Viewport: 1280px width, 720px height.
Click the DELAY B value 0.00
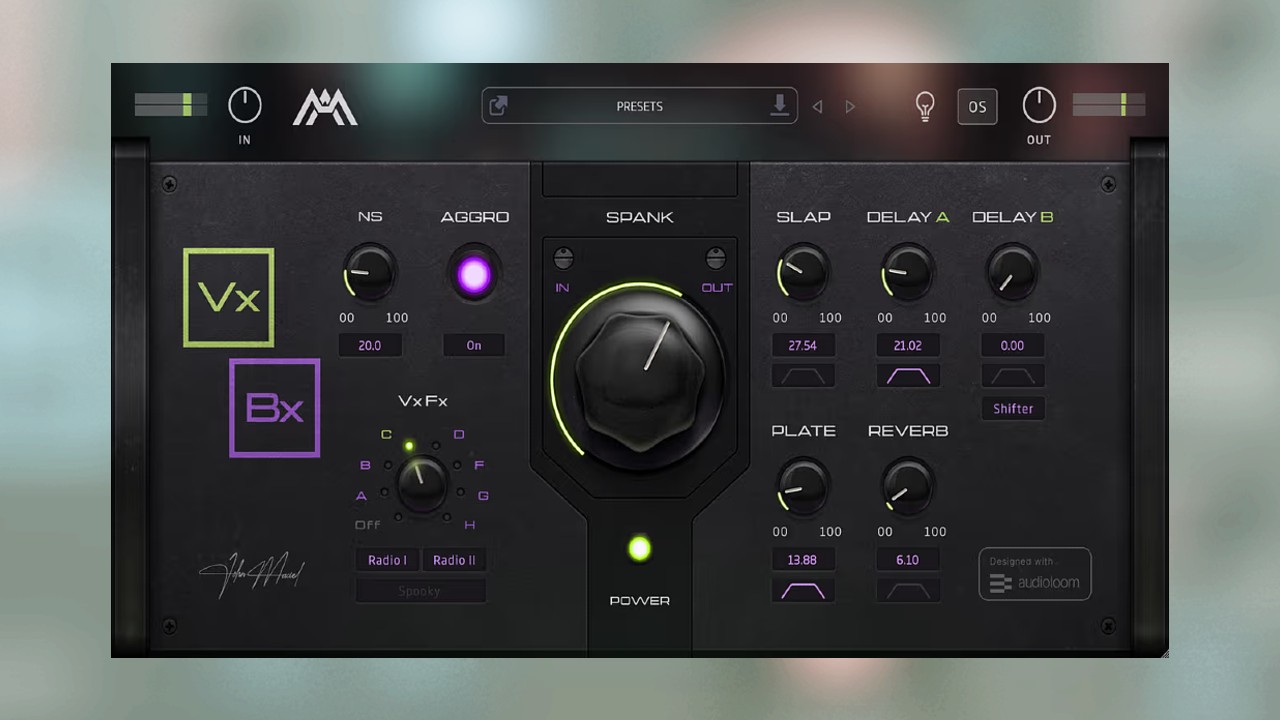pos(1012,345)
